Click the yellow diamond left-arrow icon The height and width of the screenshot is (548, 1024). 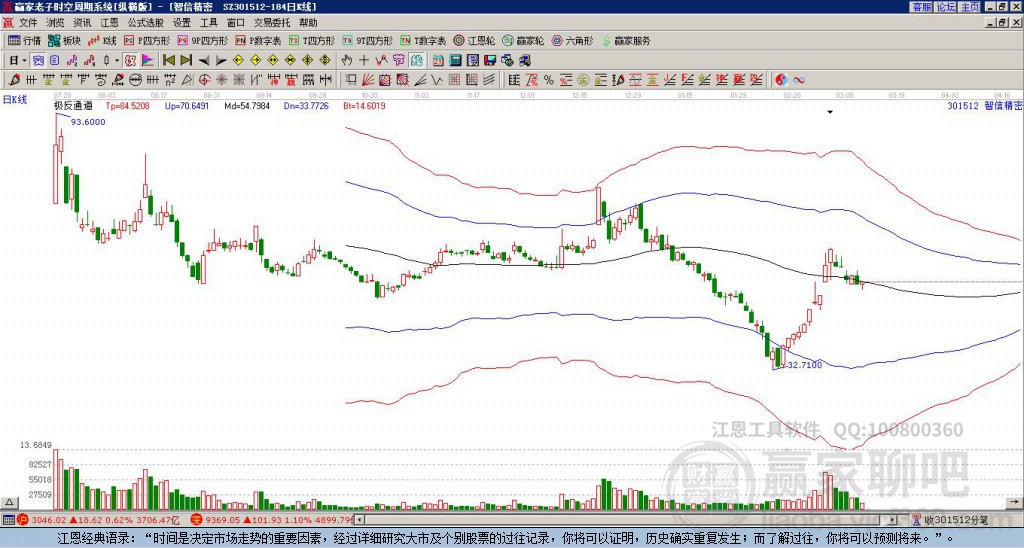tap(238, 61)
